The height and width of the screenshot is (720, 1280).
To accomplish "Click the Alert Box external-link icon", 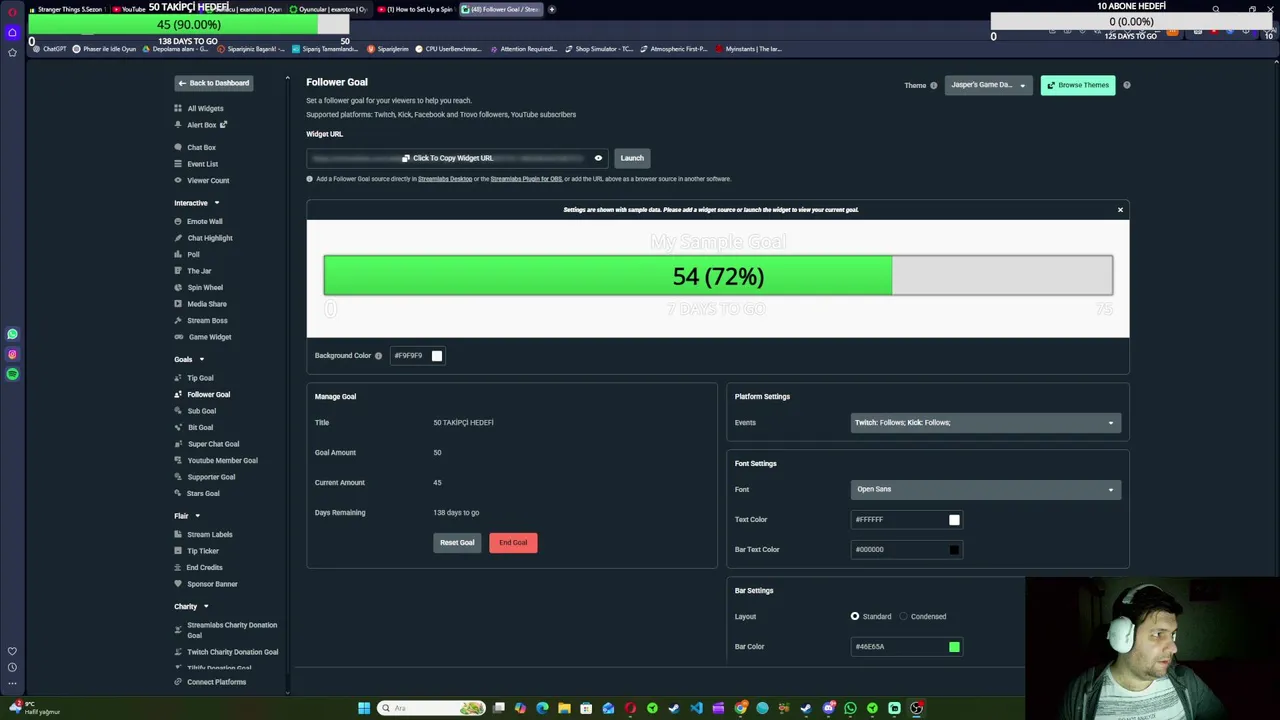I will [x=223, y=125].
